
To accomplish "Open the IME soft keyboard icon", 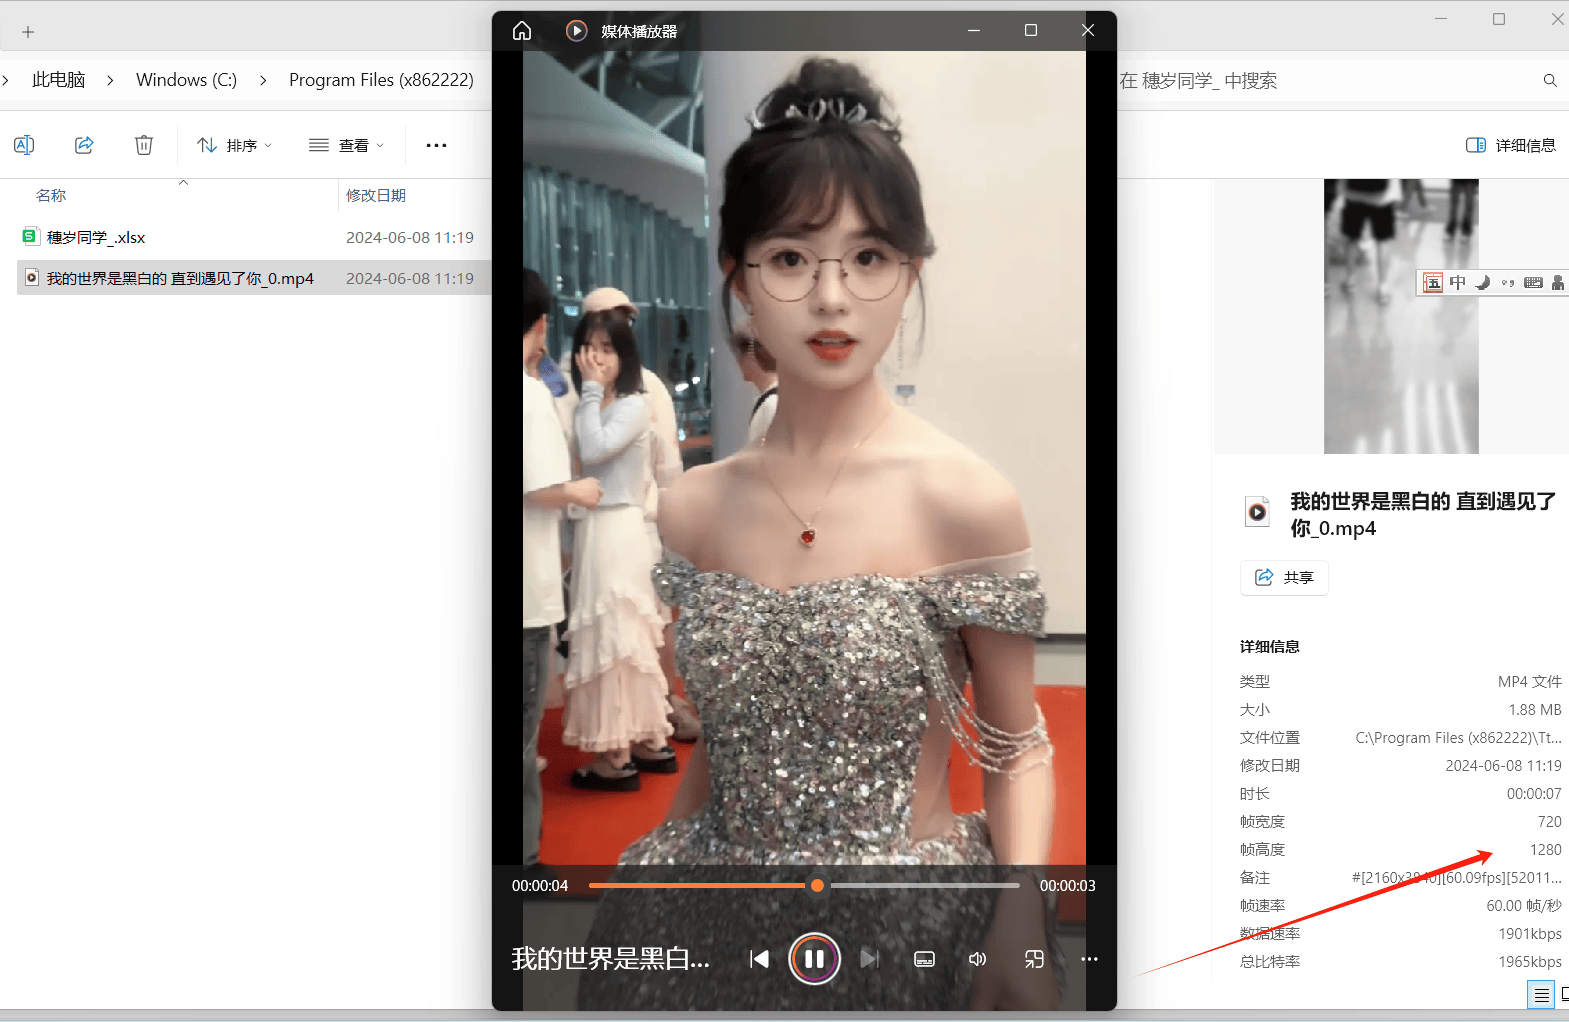I will (1533, 283).
